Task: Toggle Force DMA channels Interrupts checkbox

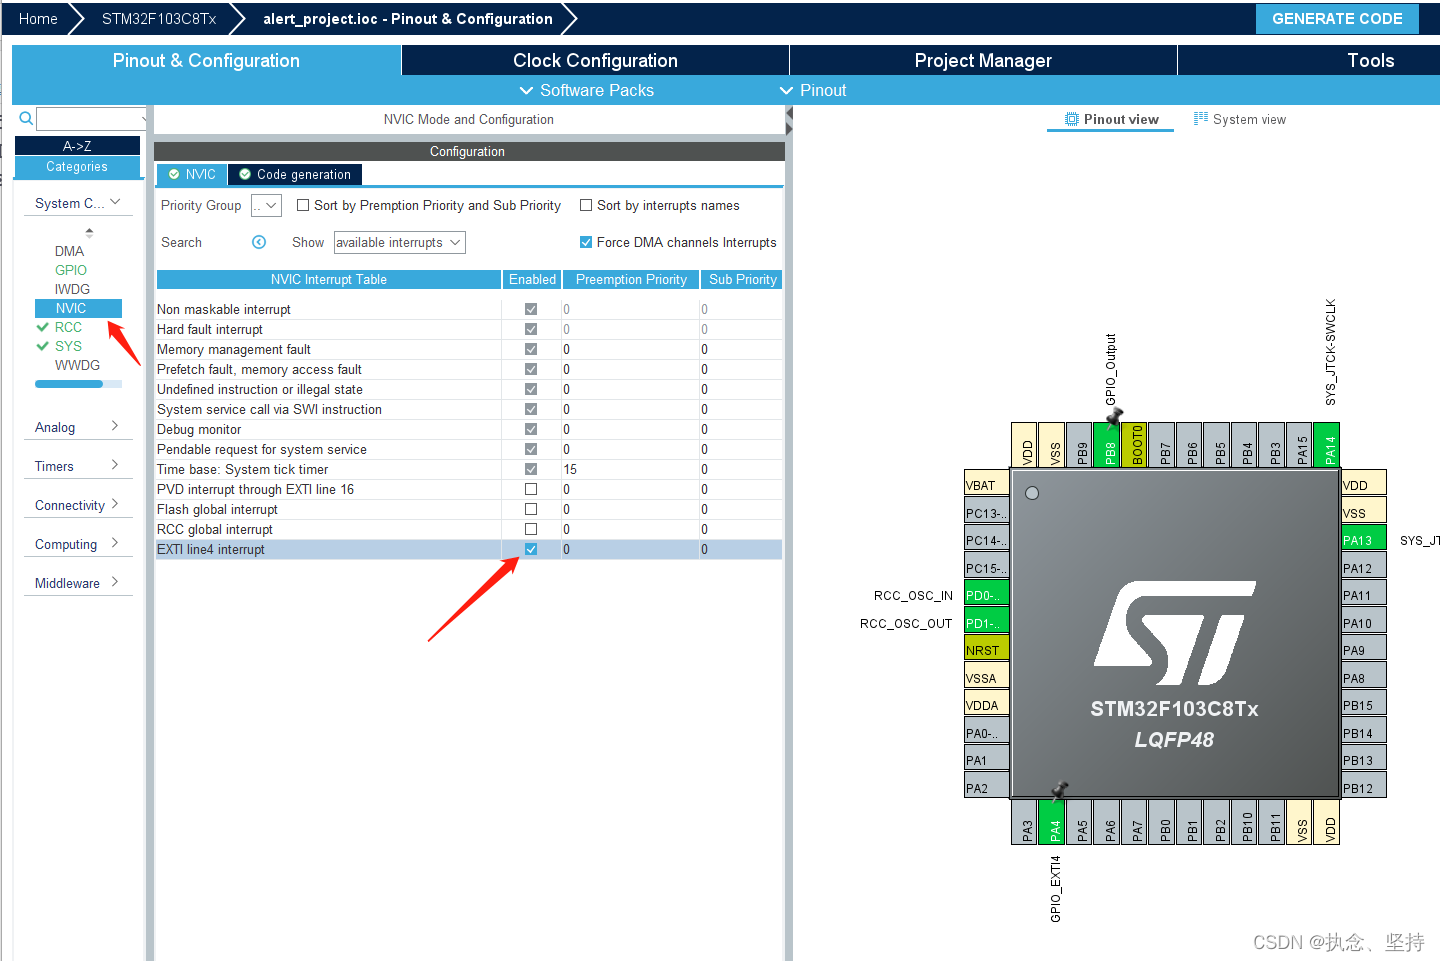Action: (x=586, y=242)
